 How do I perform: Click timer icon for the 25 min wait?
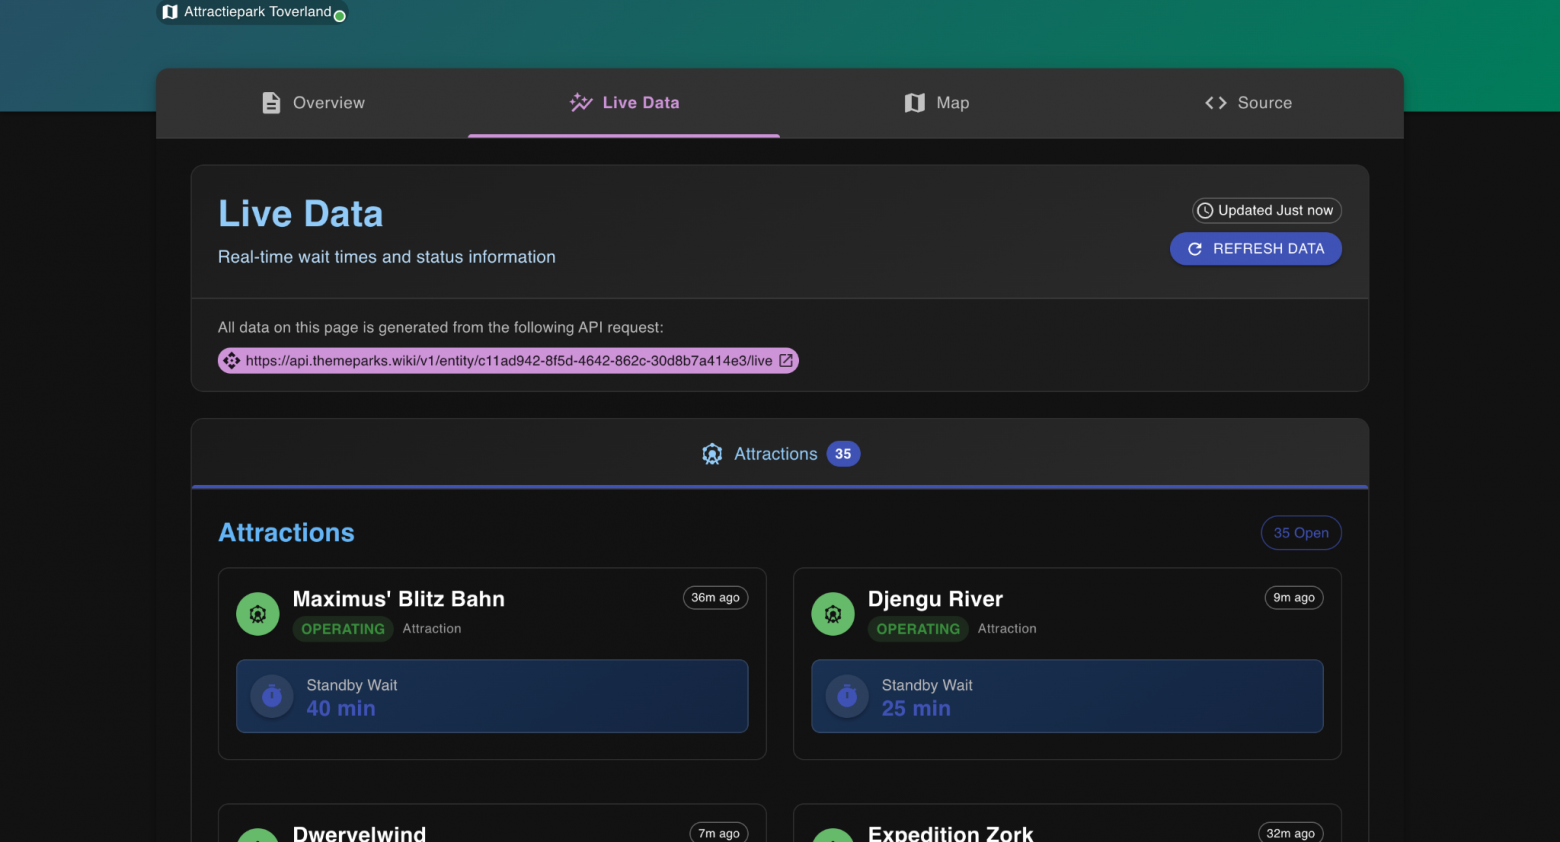point(847,696)
